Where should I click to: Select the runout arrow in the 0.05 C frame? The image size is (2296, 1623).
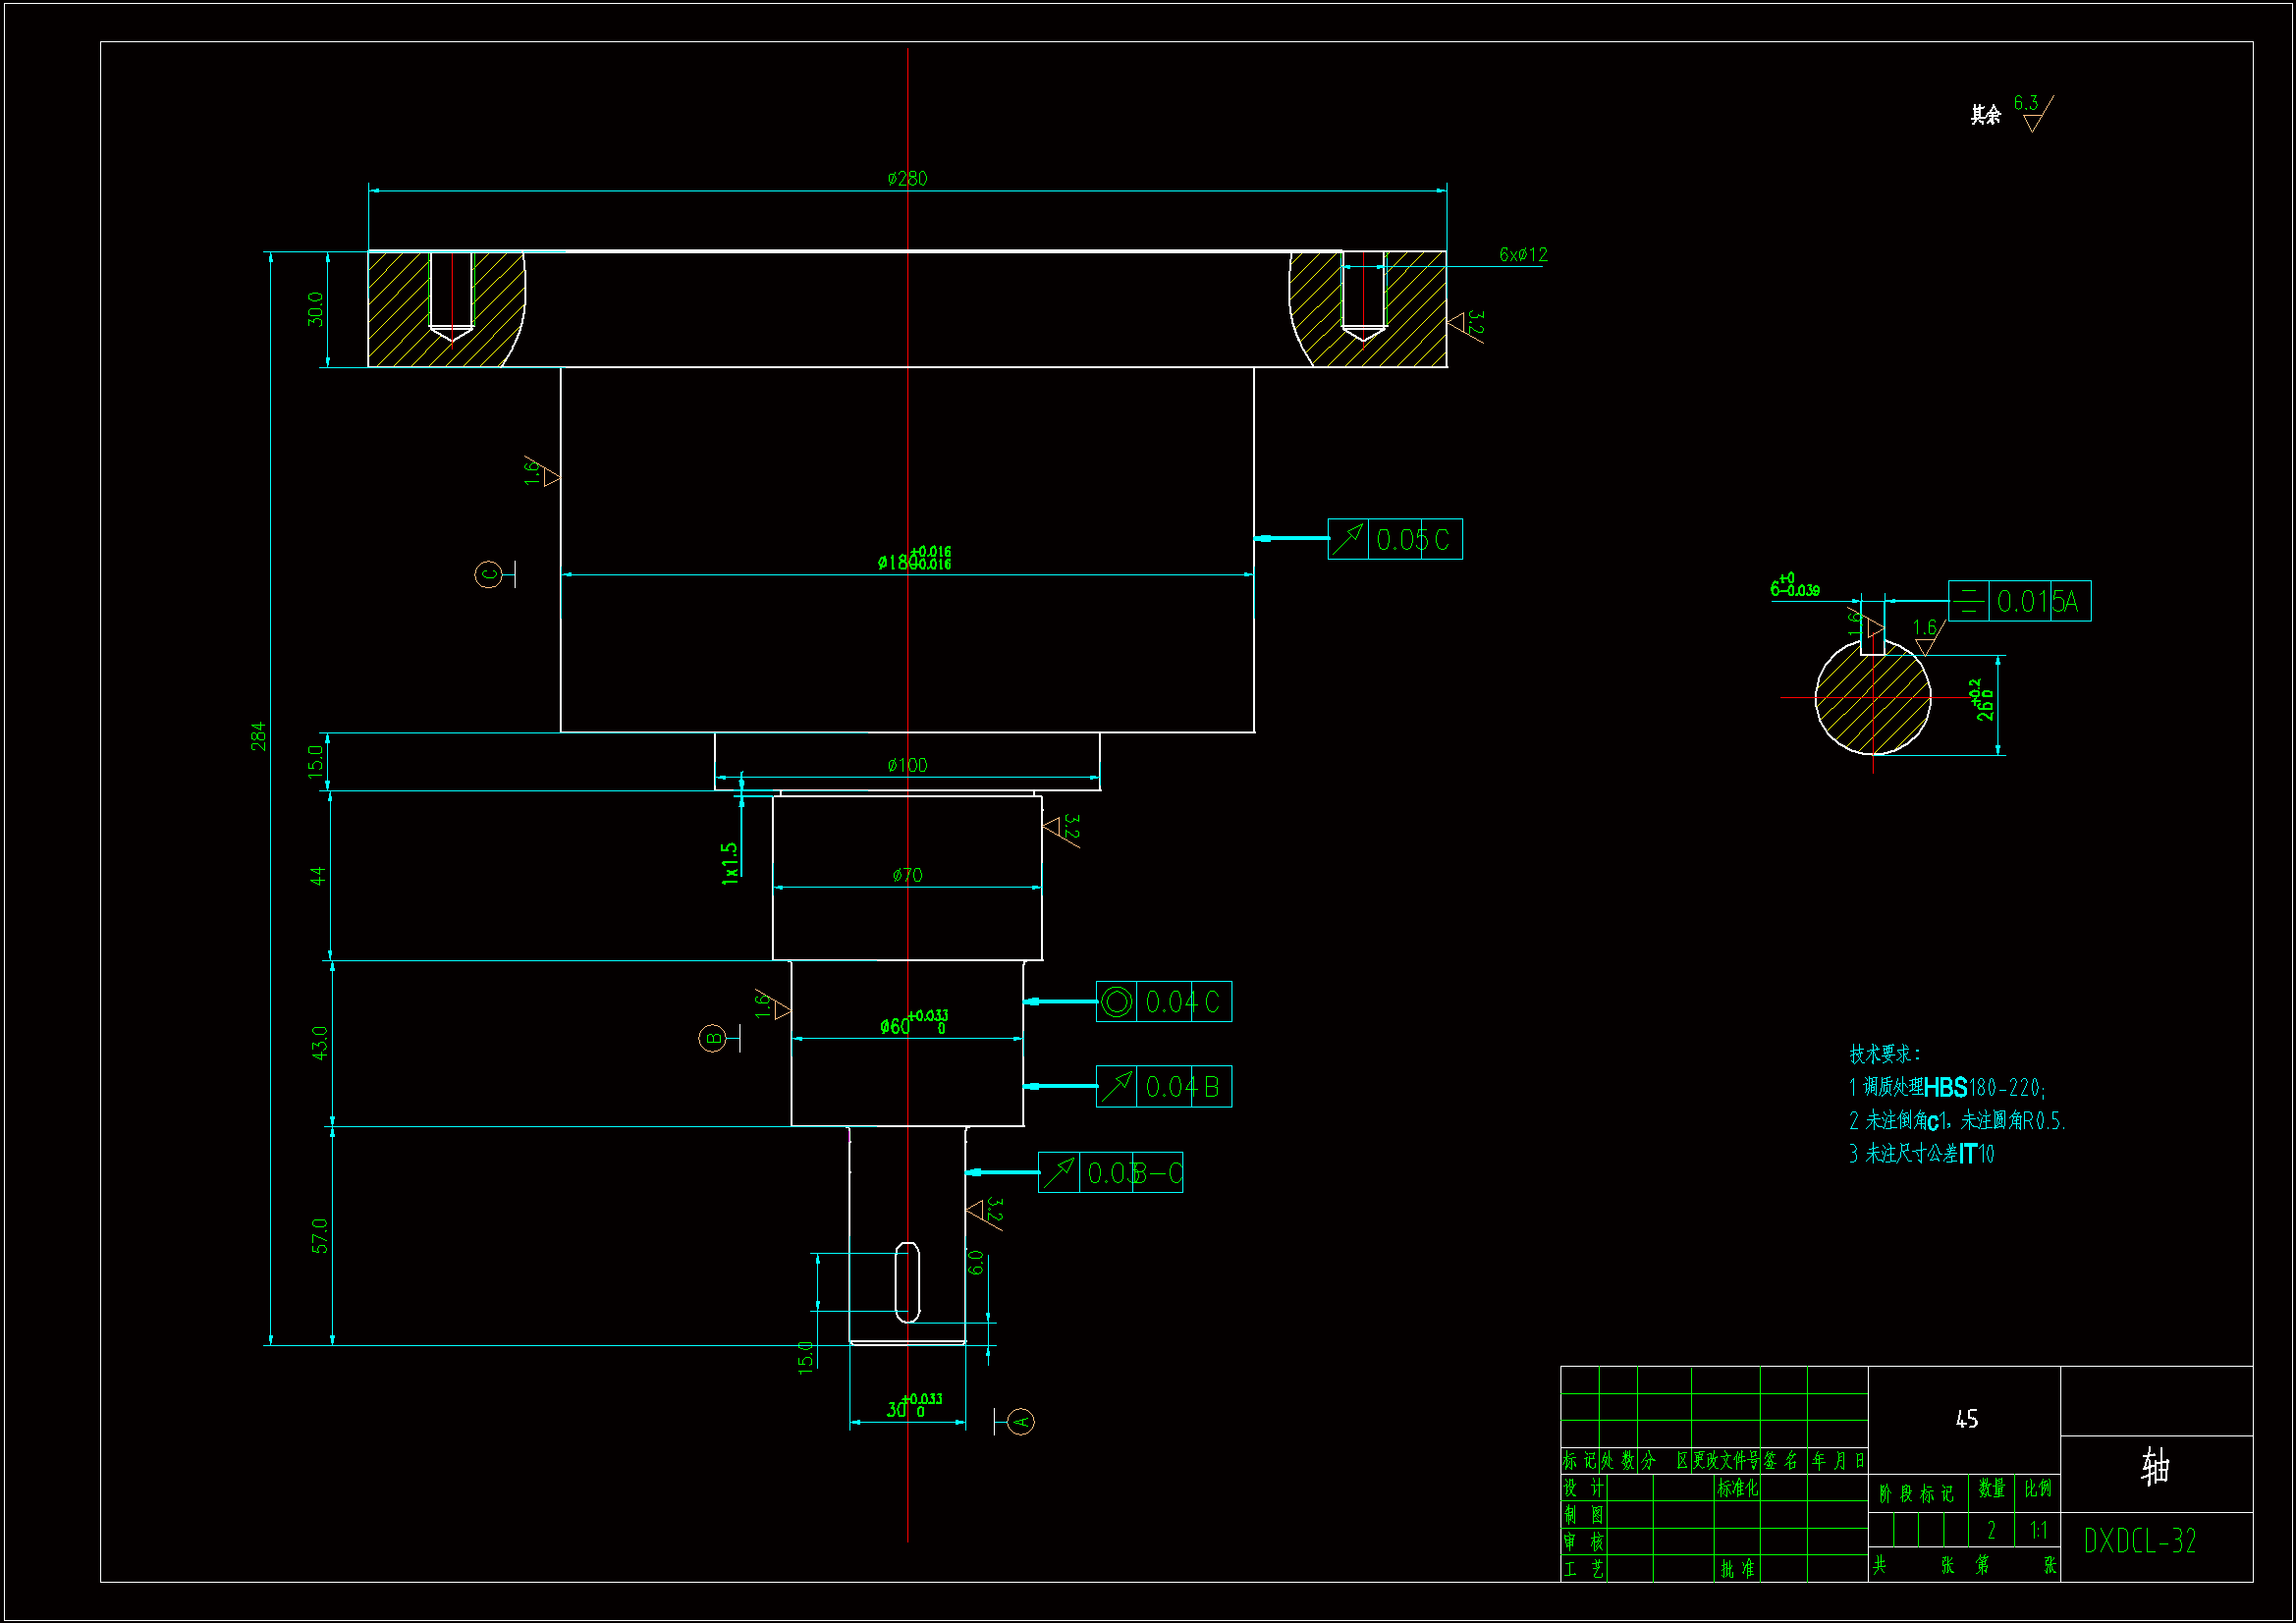point(1348,539)
